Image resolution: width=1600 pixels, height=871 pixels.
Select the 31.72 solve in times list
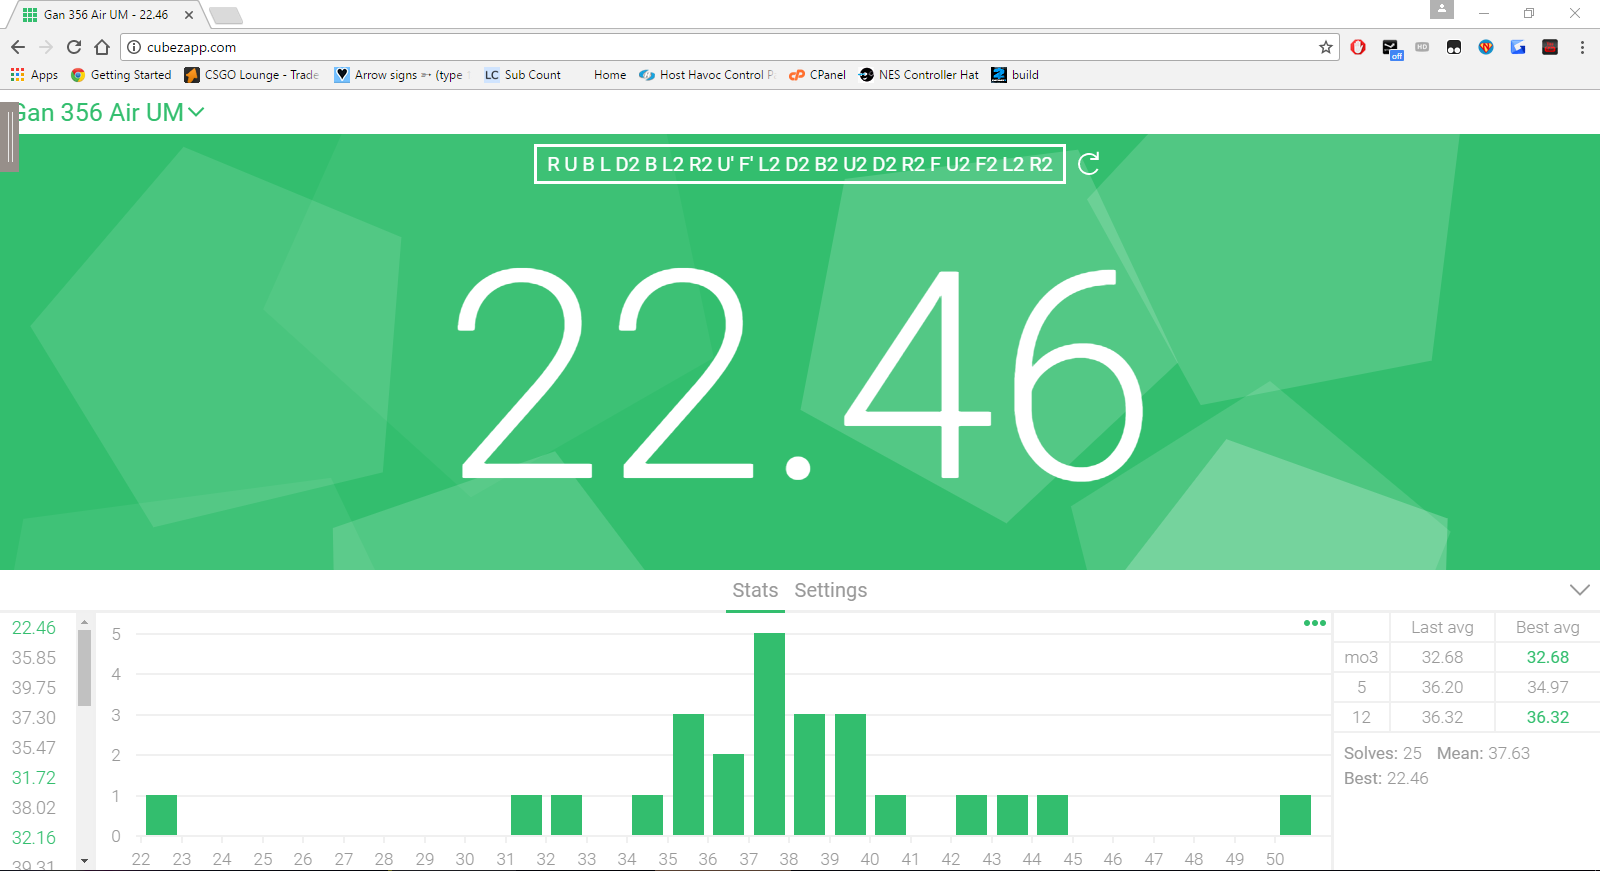click(34, 778)
